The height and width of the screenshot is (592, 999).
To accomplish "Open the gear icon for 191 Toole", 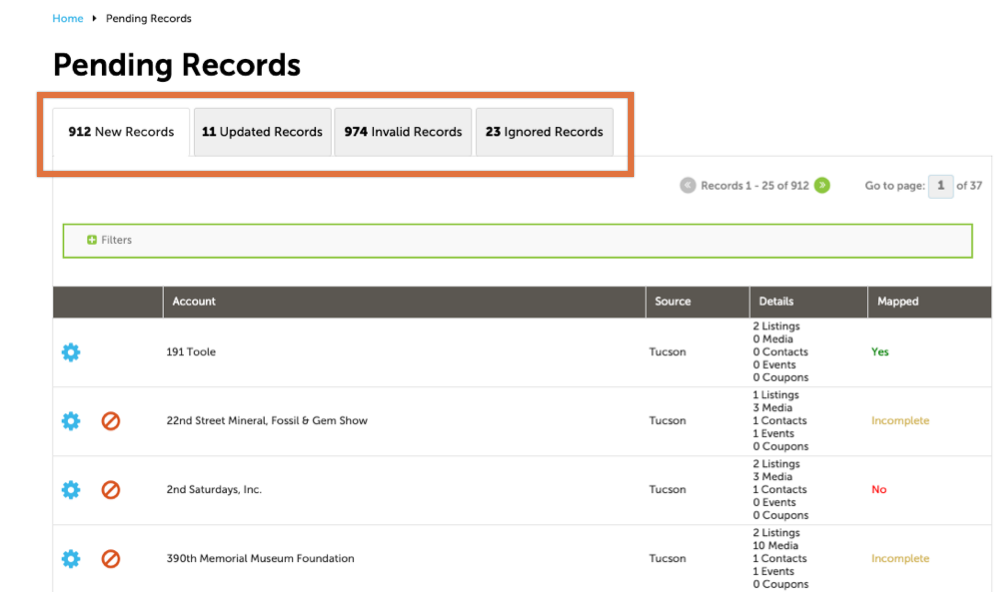I will coord(71,352).
